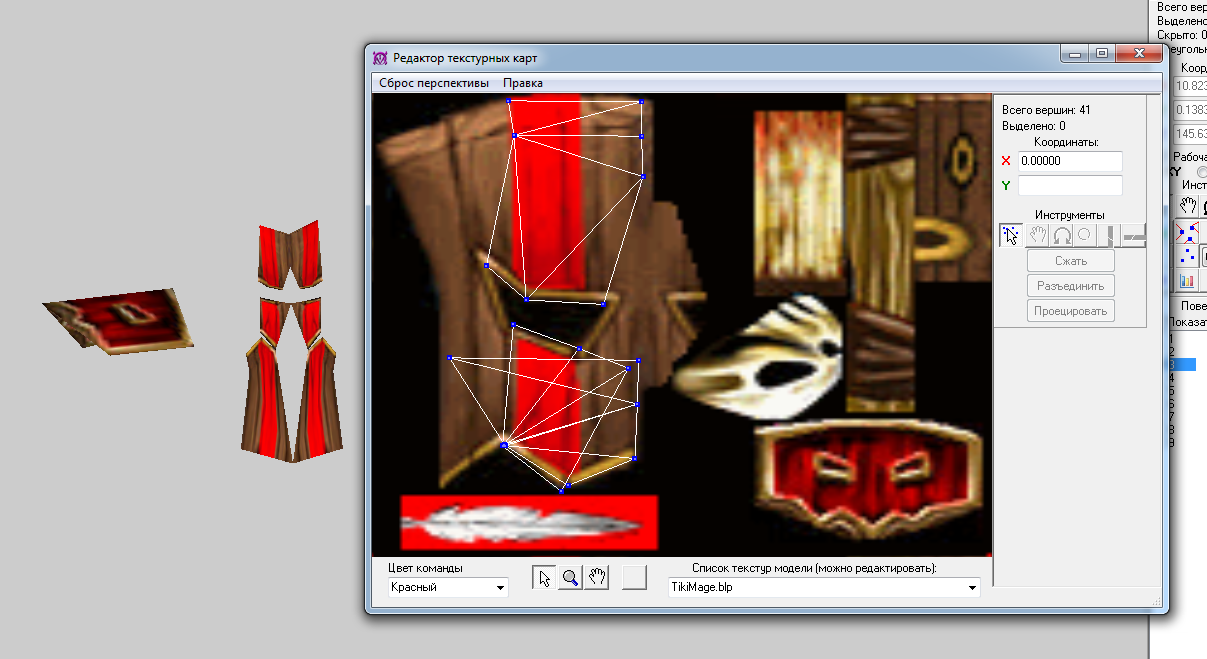Click the blue dots icon in background window

pos(1187,256)
